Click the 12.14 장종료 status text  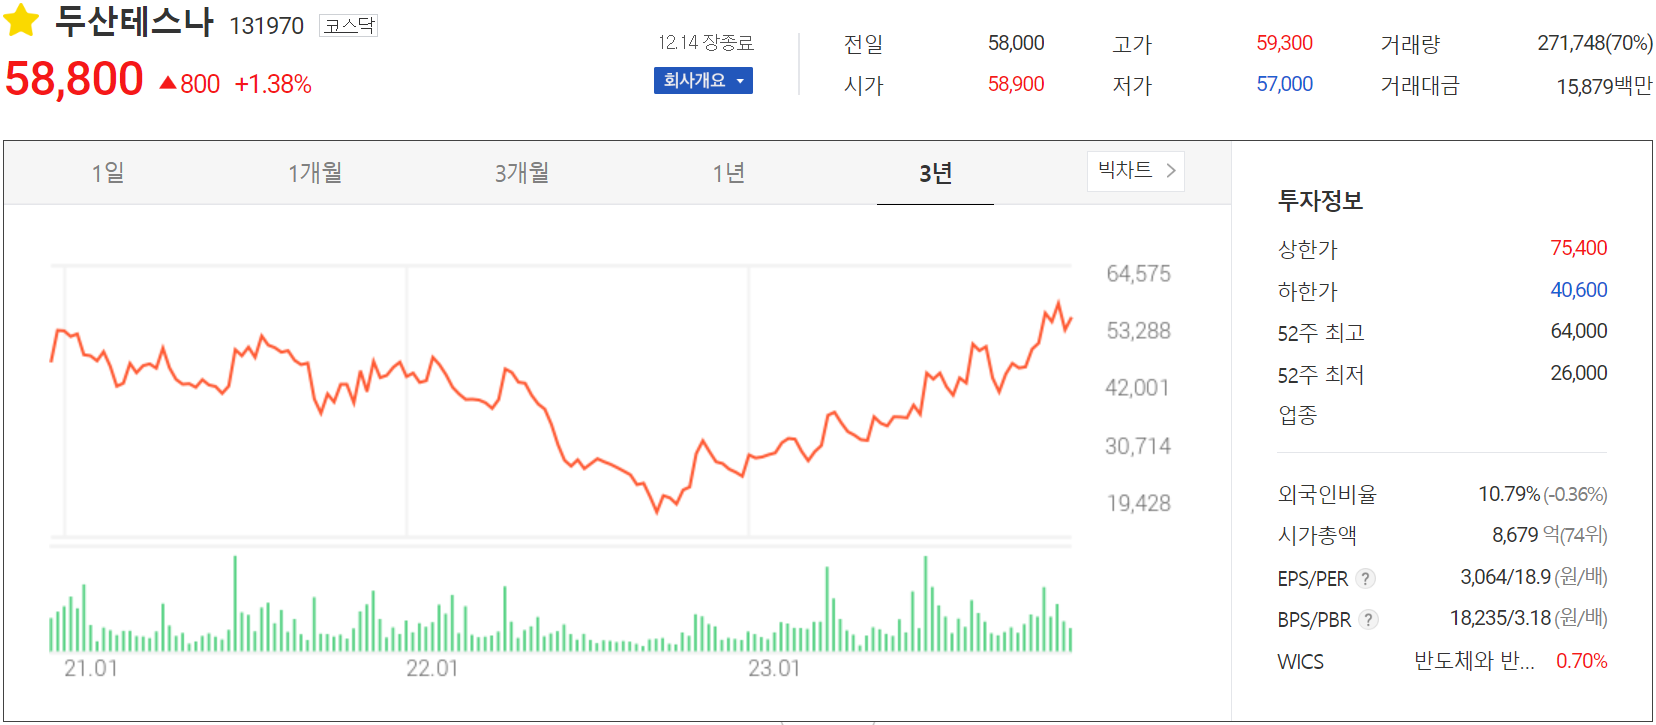(x=706, y=42)
